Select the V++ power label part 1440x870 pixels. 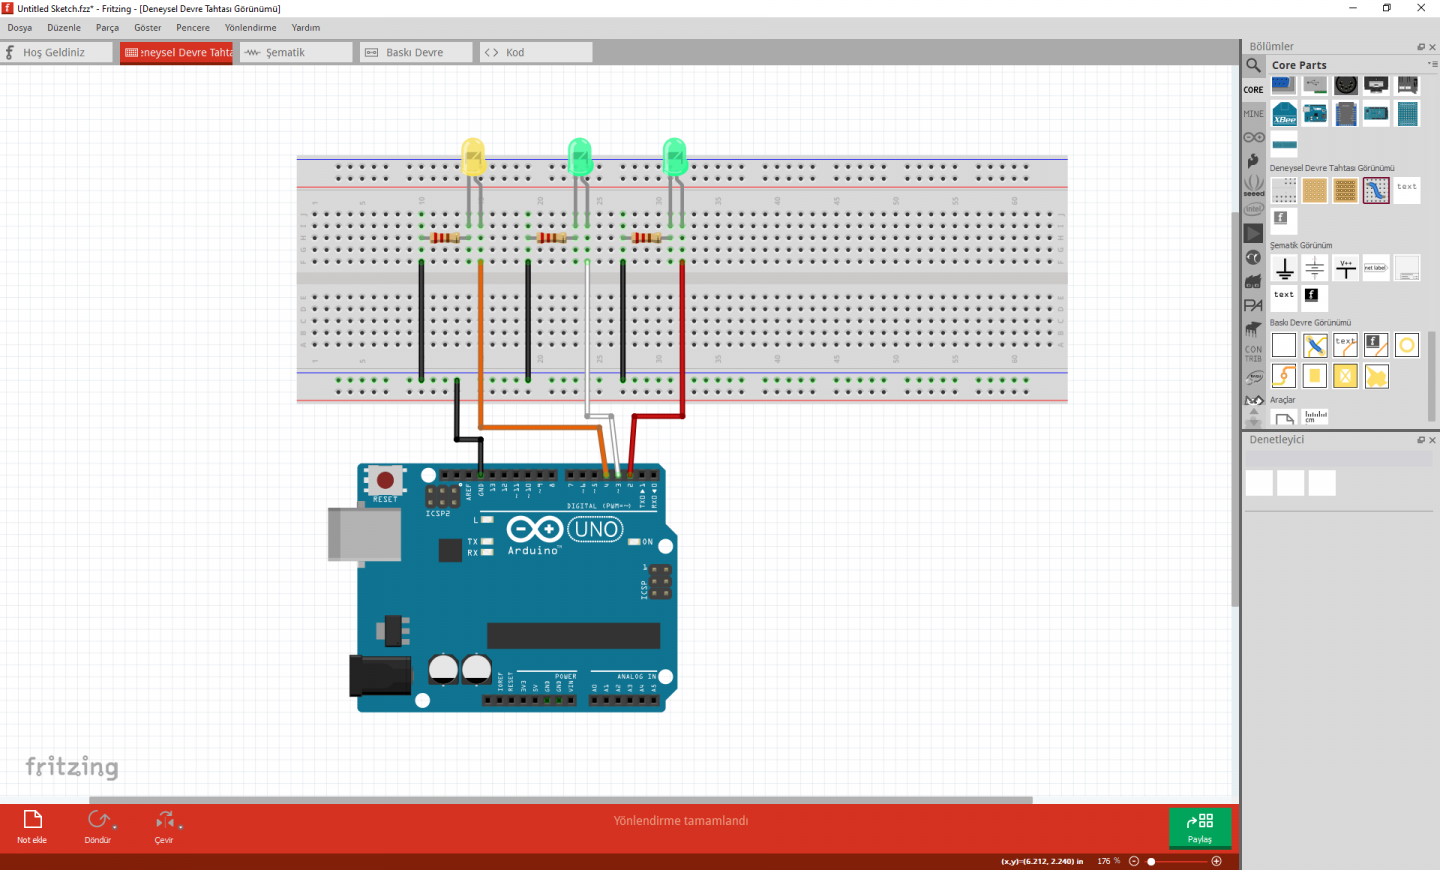tap(1345, 268)
